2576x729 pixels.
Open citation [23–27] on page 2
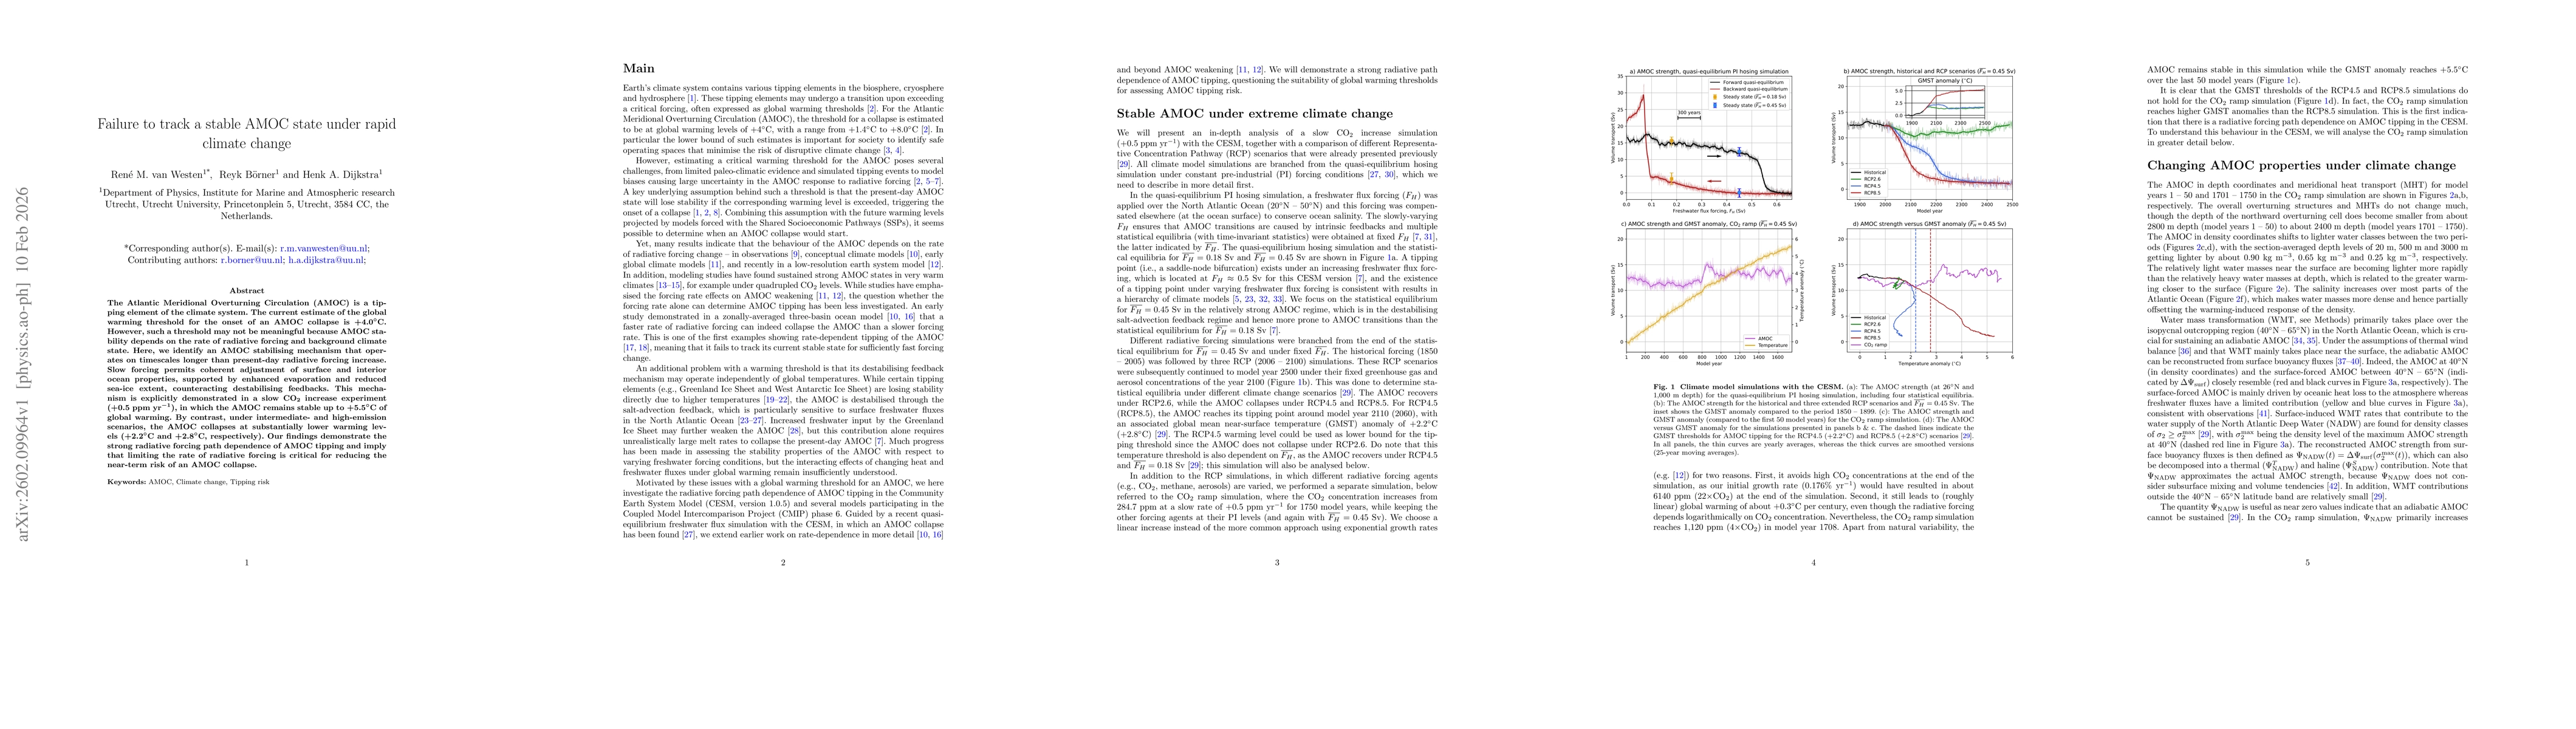tap(751, 421)
